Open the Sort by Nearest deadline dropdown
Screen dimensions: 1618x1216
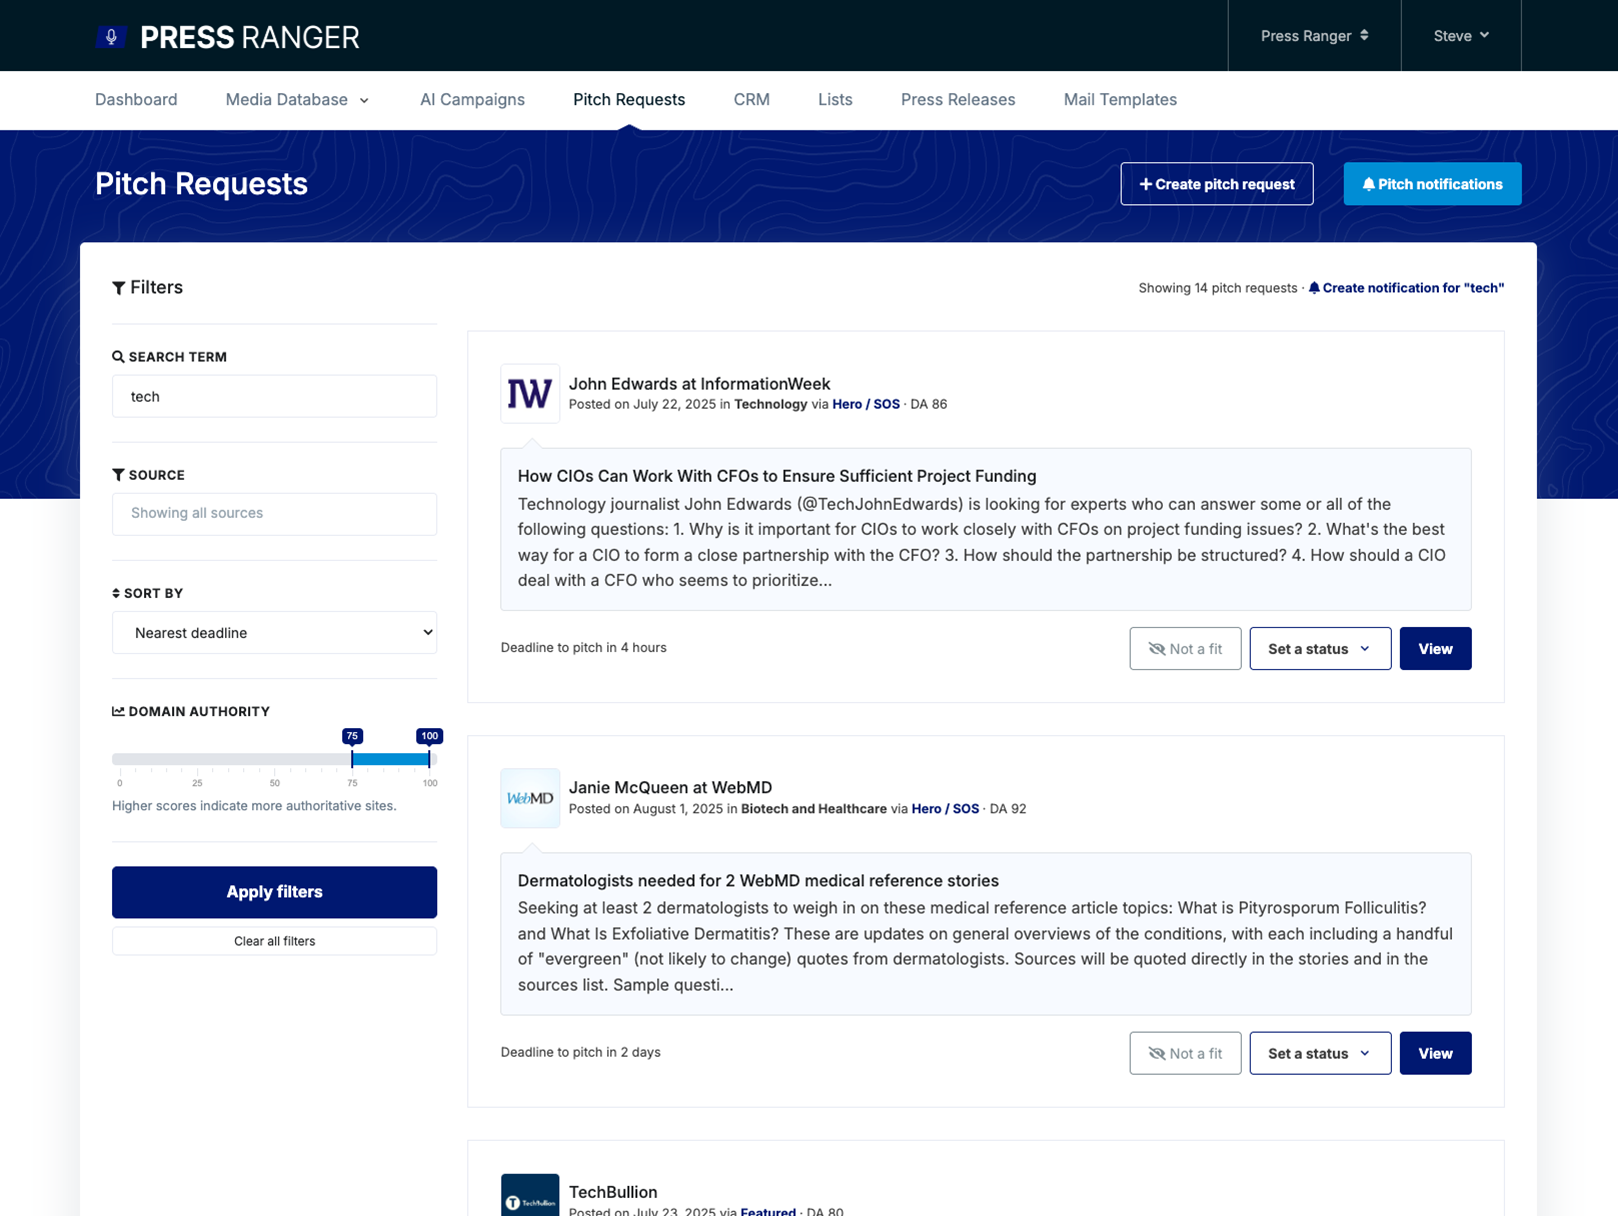click(x=274, y=633)
